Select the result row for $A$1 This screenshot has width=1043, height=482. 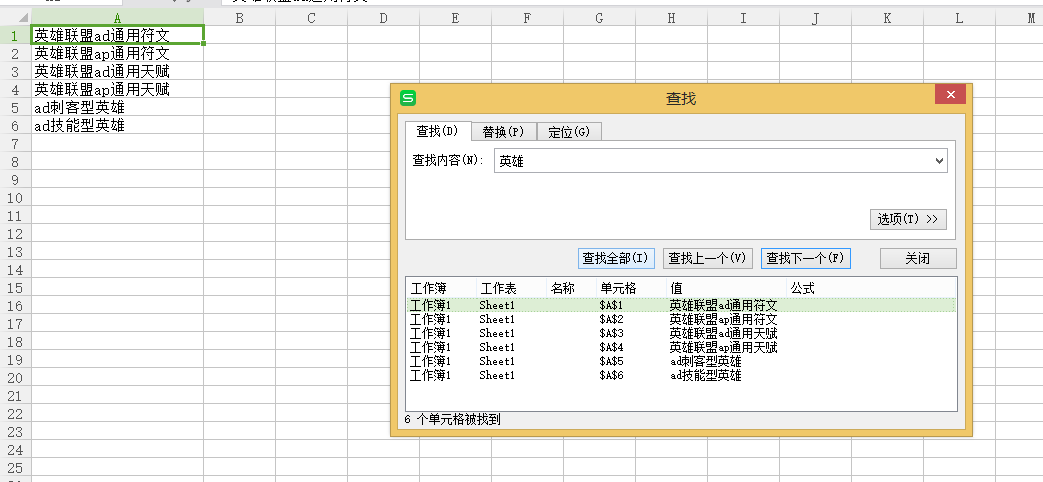(681, 305)
